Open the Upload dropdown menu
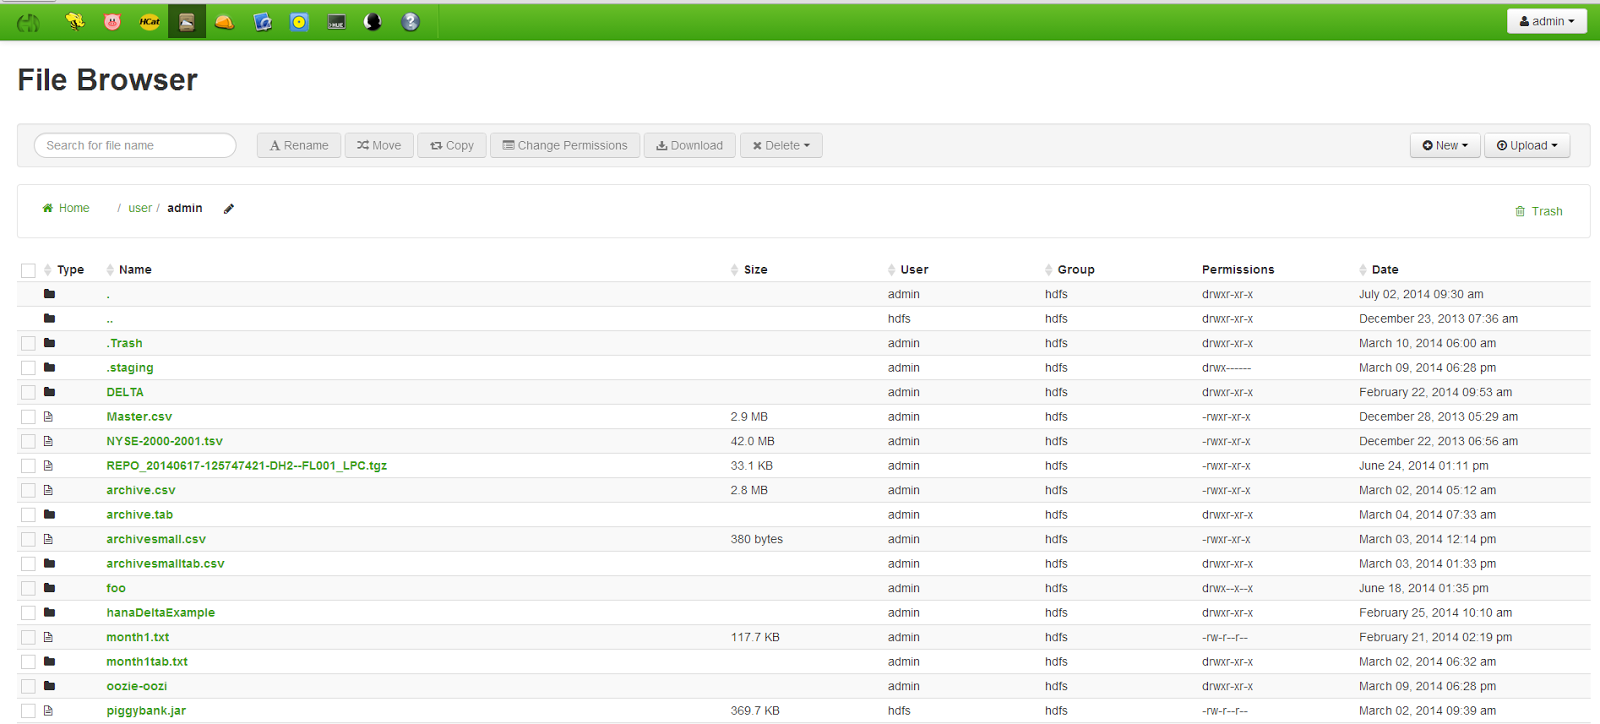The width and height of the screenshot is (1600, 724). (1527, 145)
